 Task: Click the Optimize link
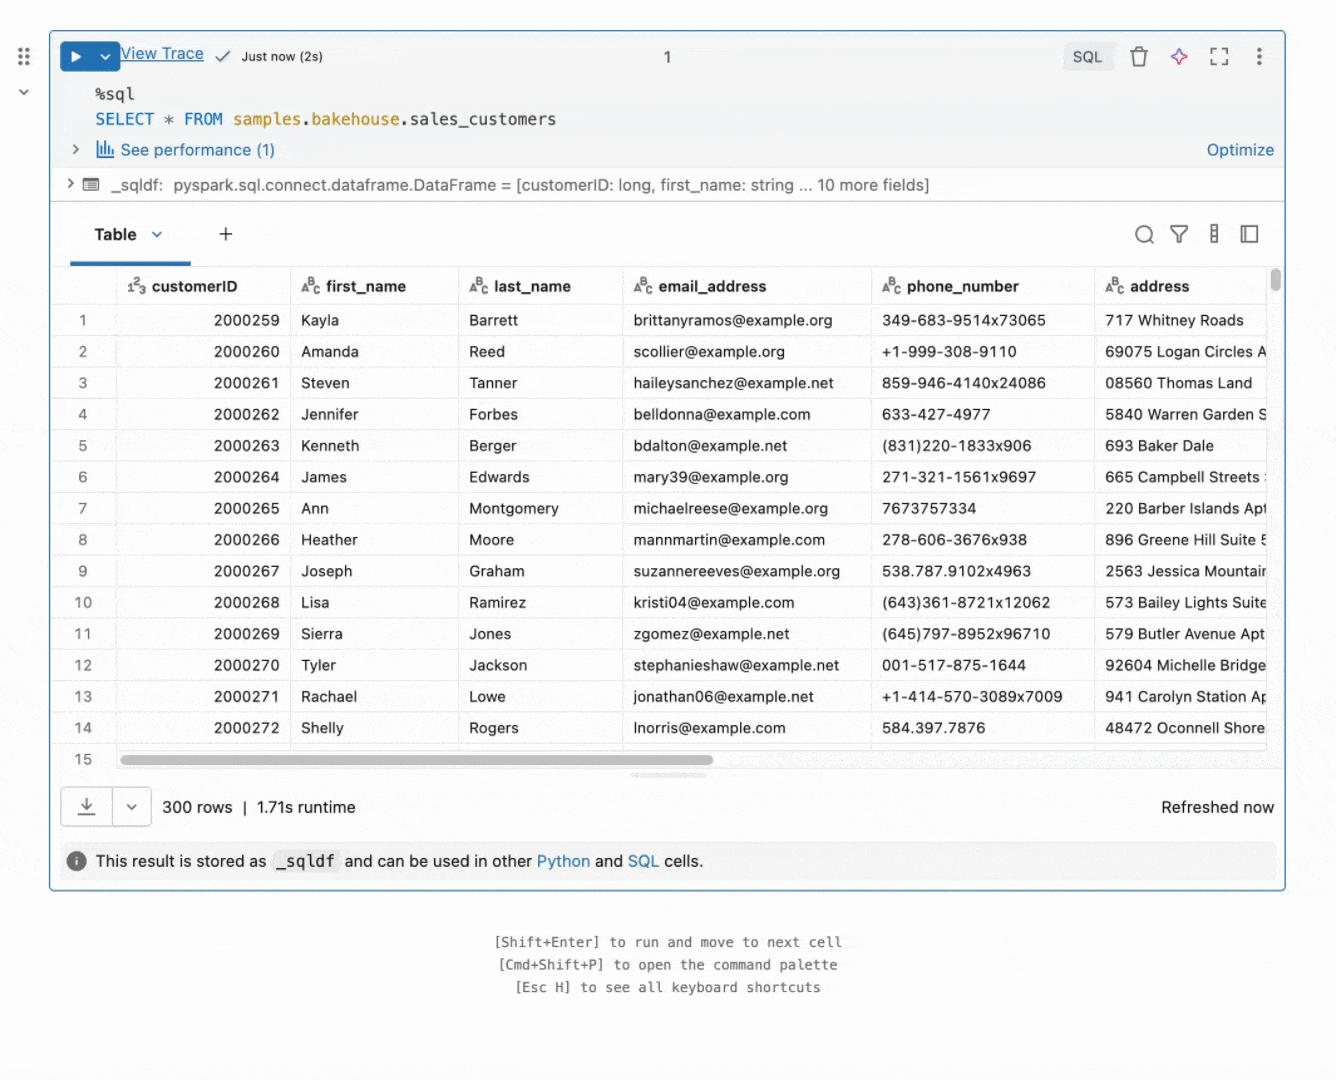(1240, 150)
